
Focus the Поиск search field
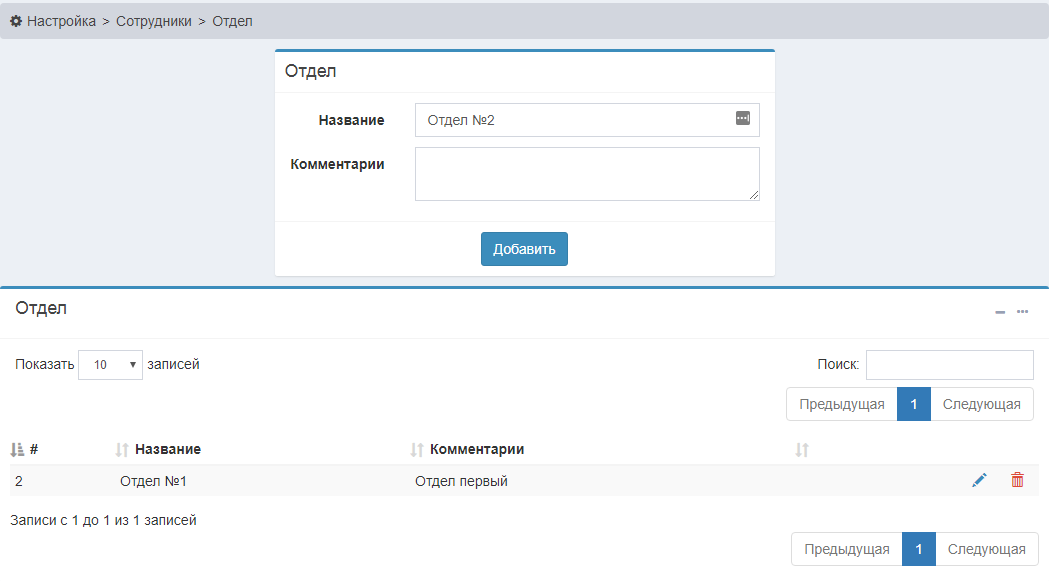(x=949, y=365)
